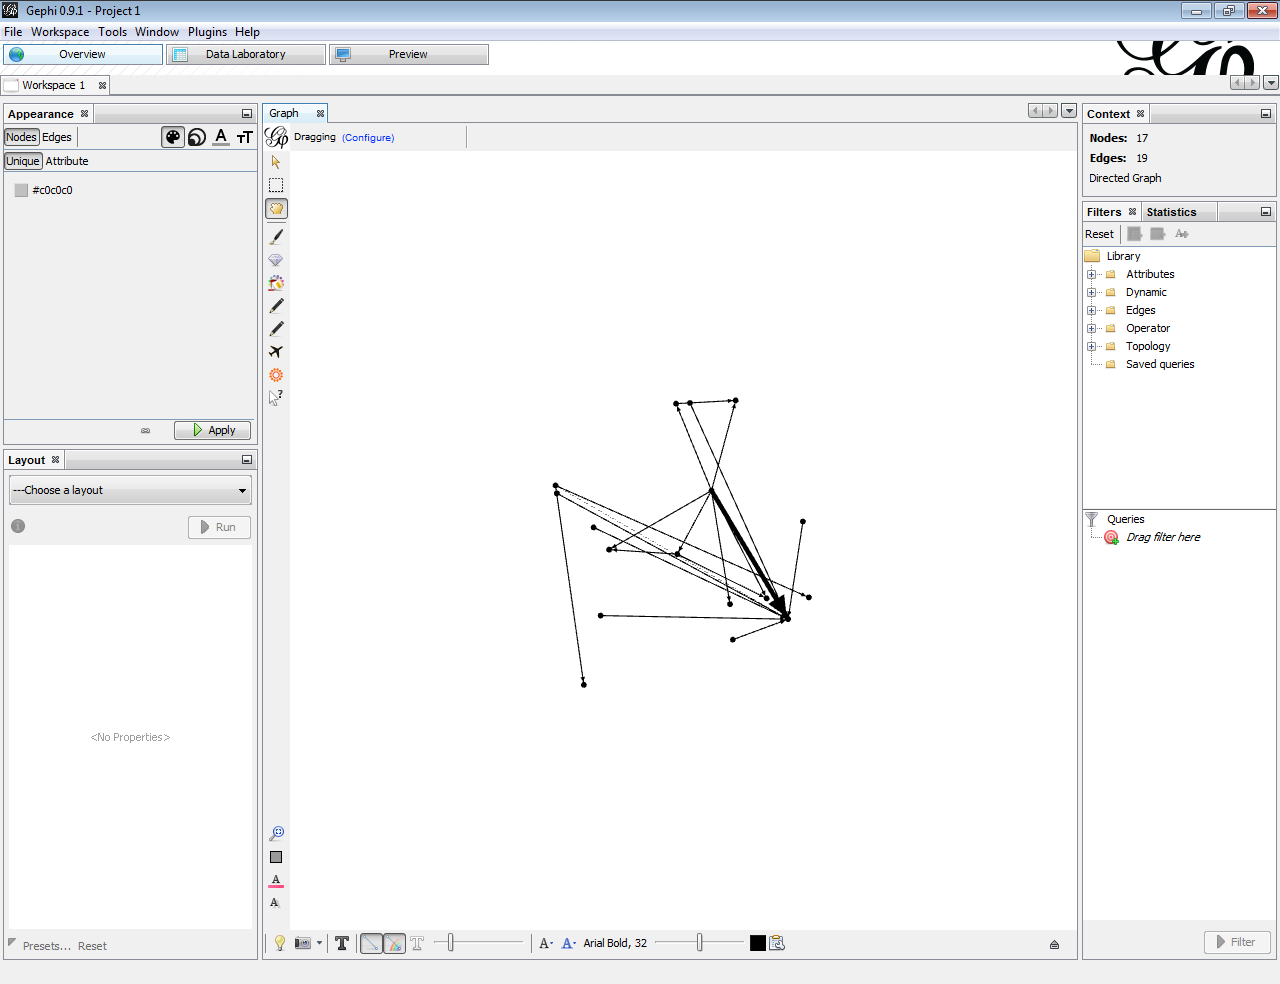Click the black label color swatch

(x=758, y=943)
